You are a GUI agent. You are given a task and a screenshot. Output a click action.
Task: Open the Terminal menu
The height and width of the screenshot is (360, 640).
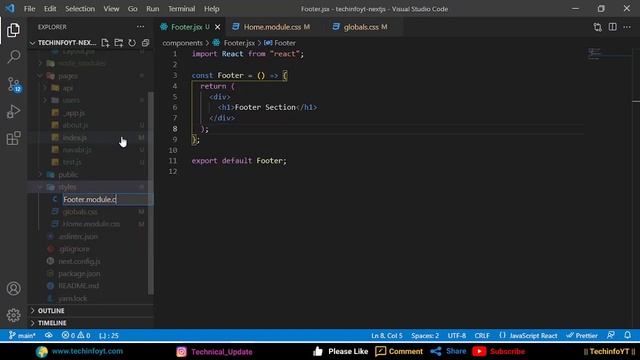tap(182, 9)
